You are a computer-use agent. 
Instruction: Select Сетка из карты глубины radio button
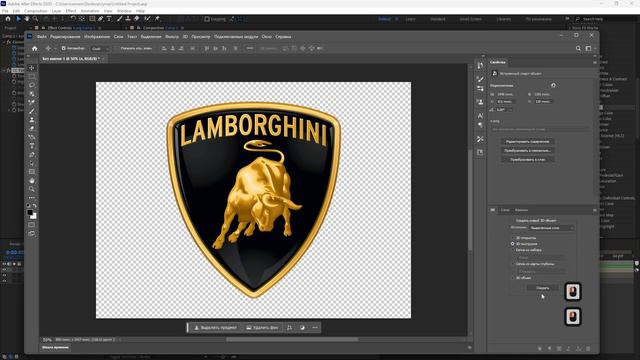[513, 264]
